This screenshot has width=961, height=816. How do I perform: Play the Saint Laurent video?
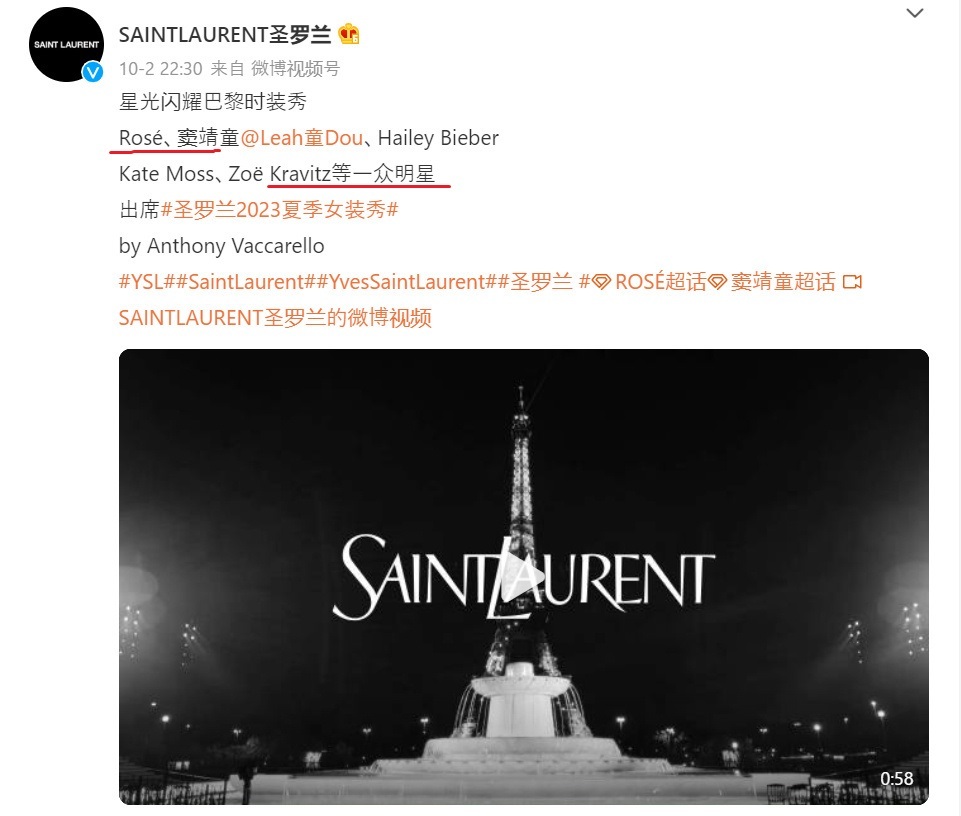pos(523,576)
